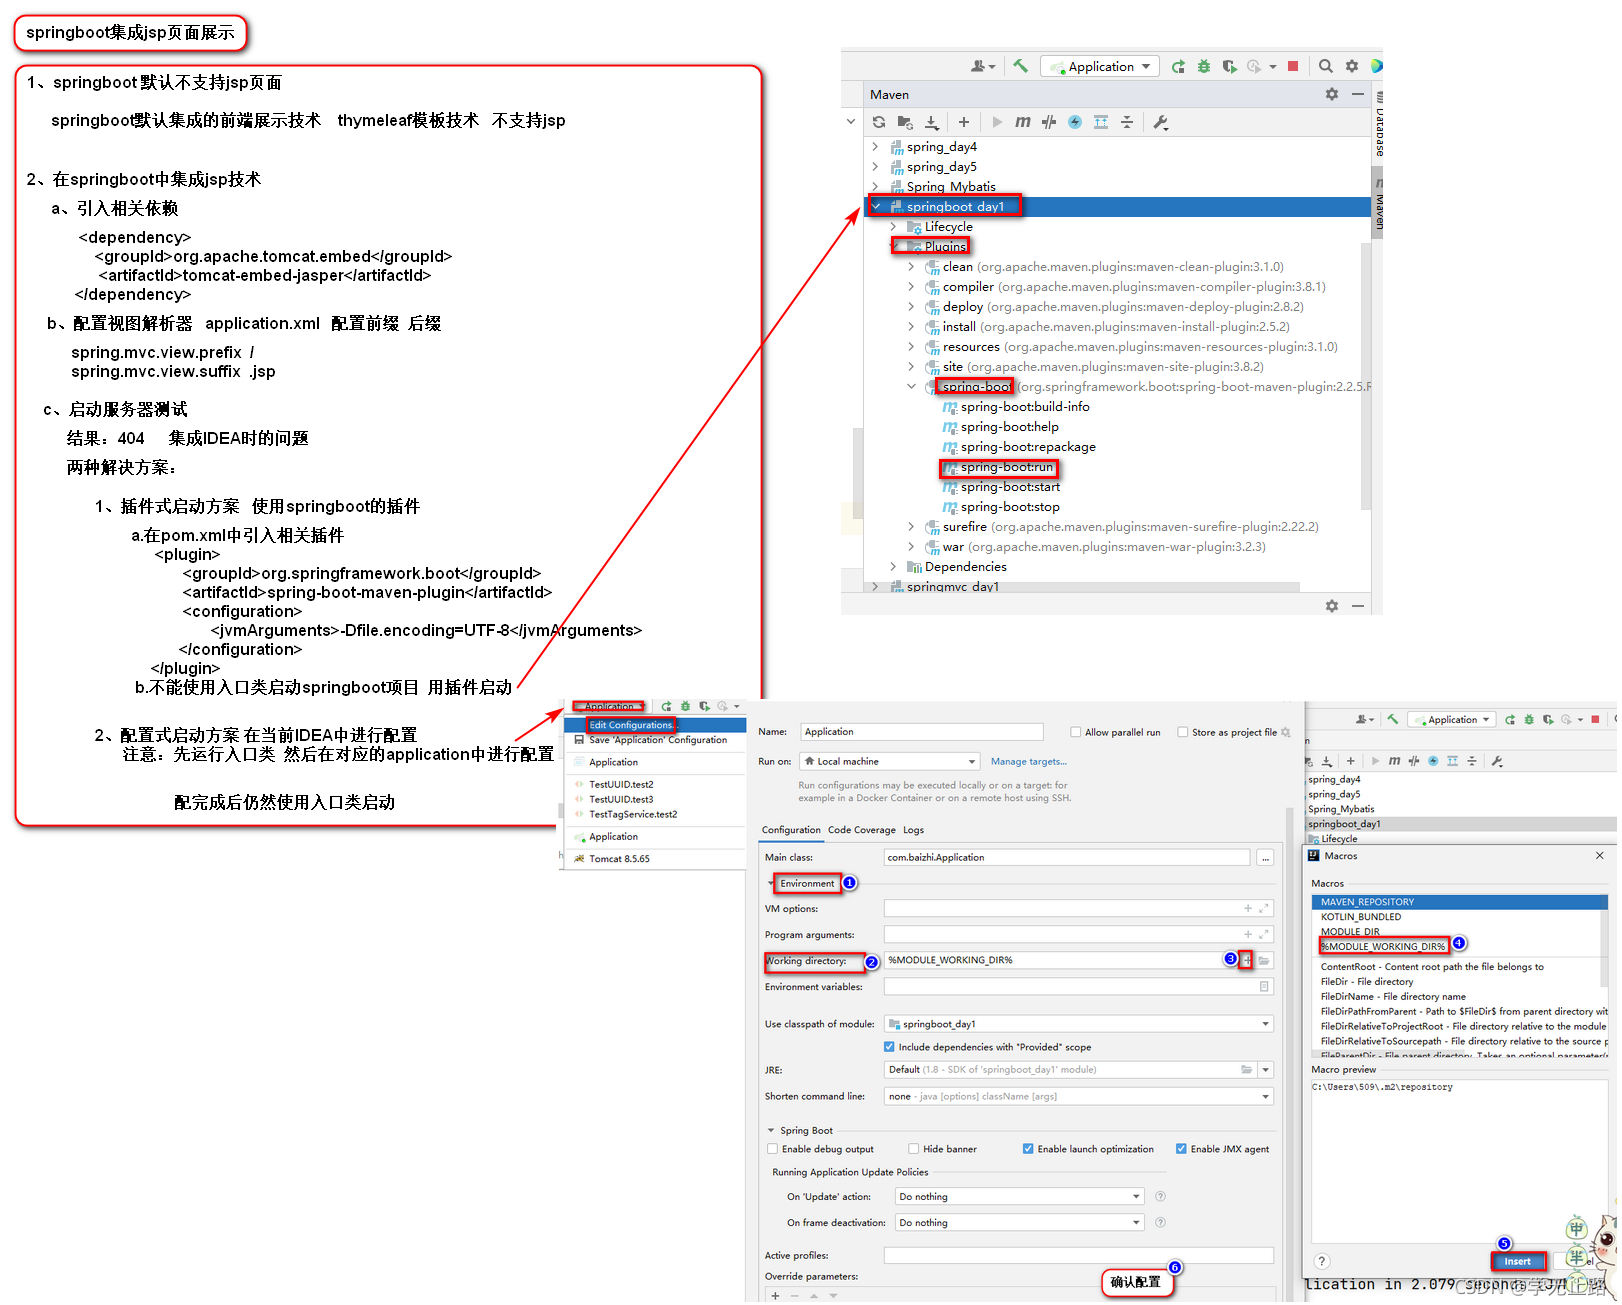Click the red Stop icon above the Macros dialog
This screenshot has height=1305, width=1622.
1596,719
